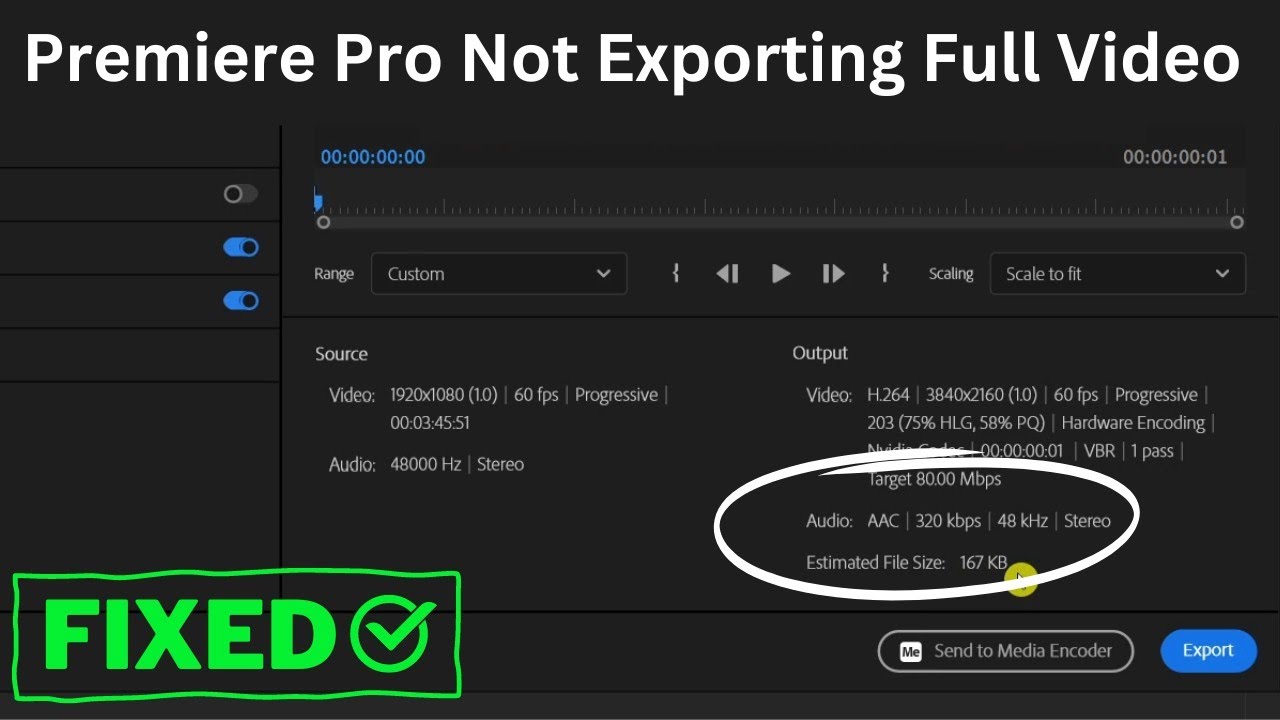
Task: Click the right range handle under timeline
Action: [1237, 222]
